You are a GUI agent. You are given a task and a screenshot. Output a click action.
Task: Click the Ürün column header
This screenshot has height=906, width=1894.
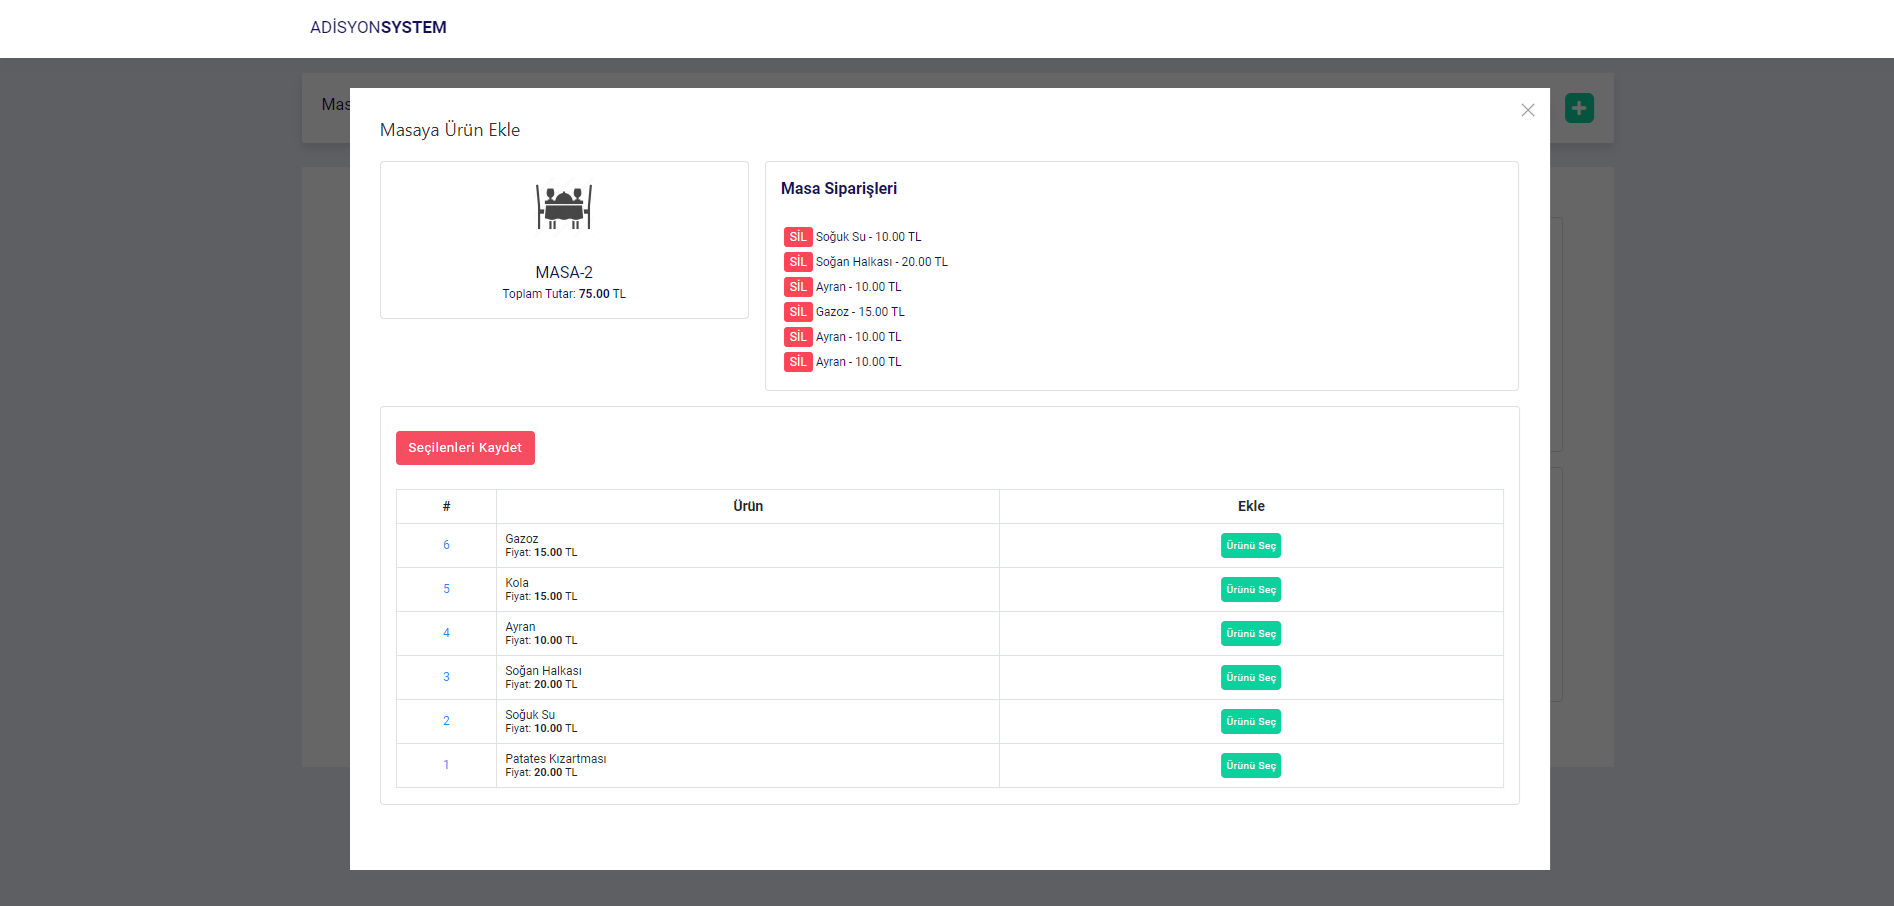tap(747, 506)
